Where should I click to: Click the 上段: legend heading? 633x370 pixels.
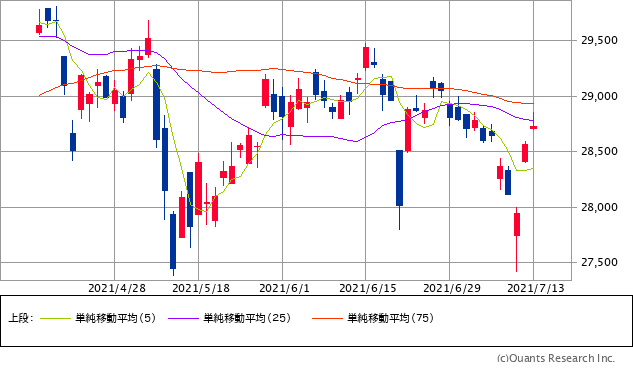coord(21,318)
